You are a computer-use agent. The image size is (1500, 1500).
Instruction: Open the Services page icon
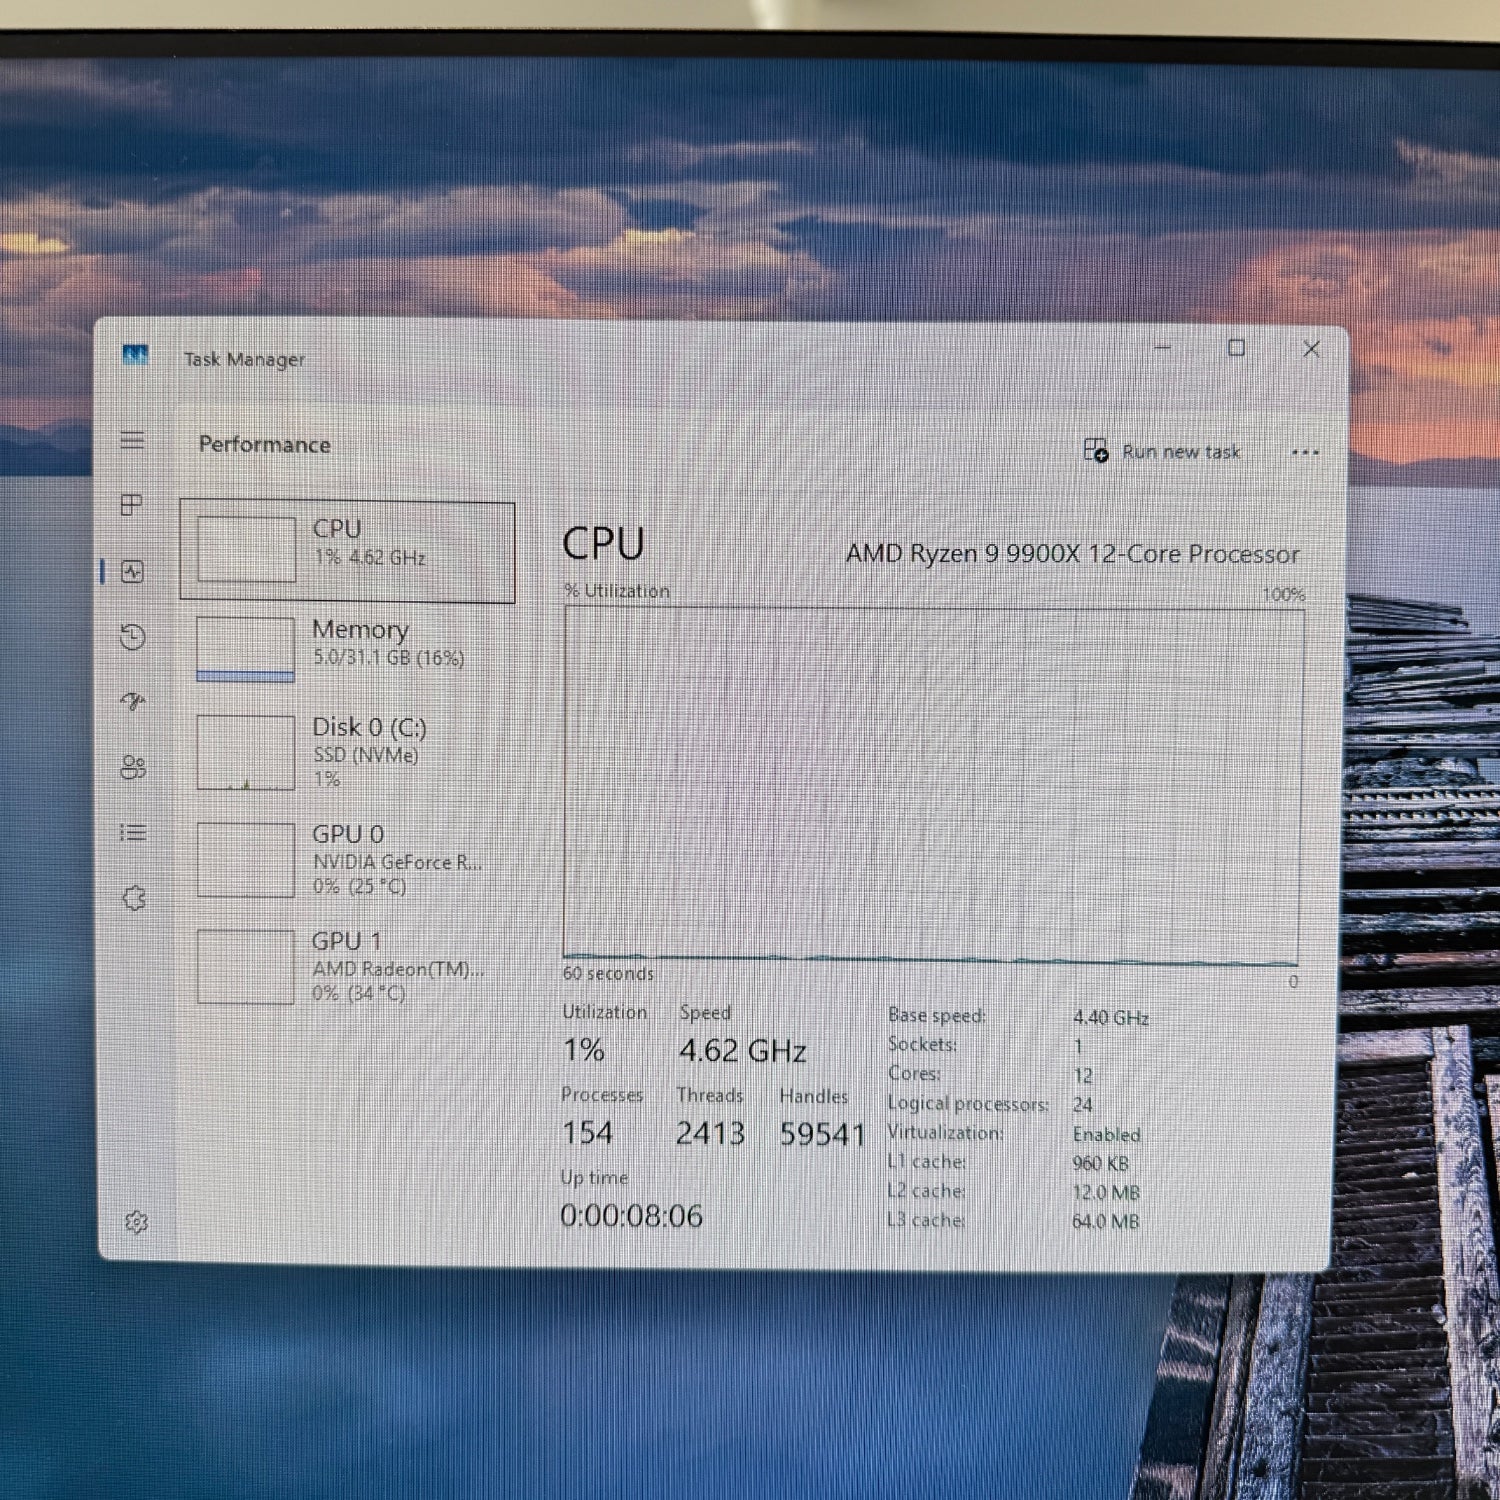click(x=134, y=898)
